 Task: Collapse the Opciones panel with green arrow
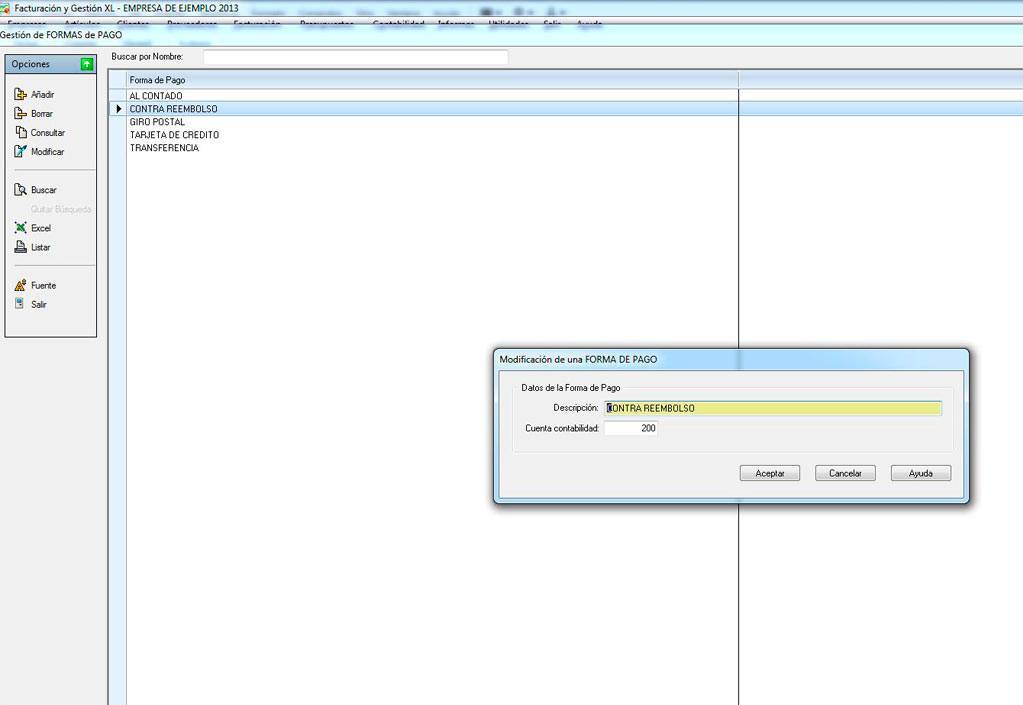pyautogui.click(x=87, y=64)
